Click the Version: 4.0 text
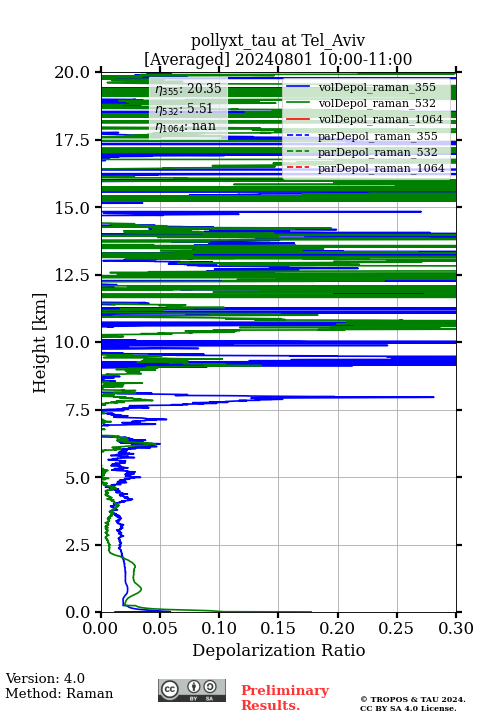The width and height of the screenshot is (480, 720). (45, 678)
